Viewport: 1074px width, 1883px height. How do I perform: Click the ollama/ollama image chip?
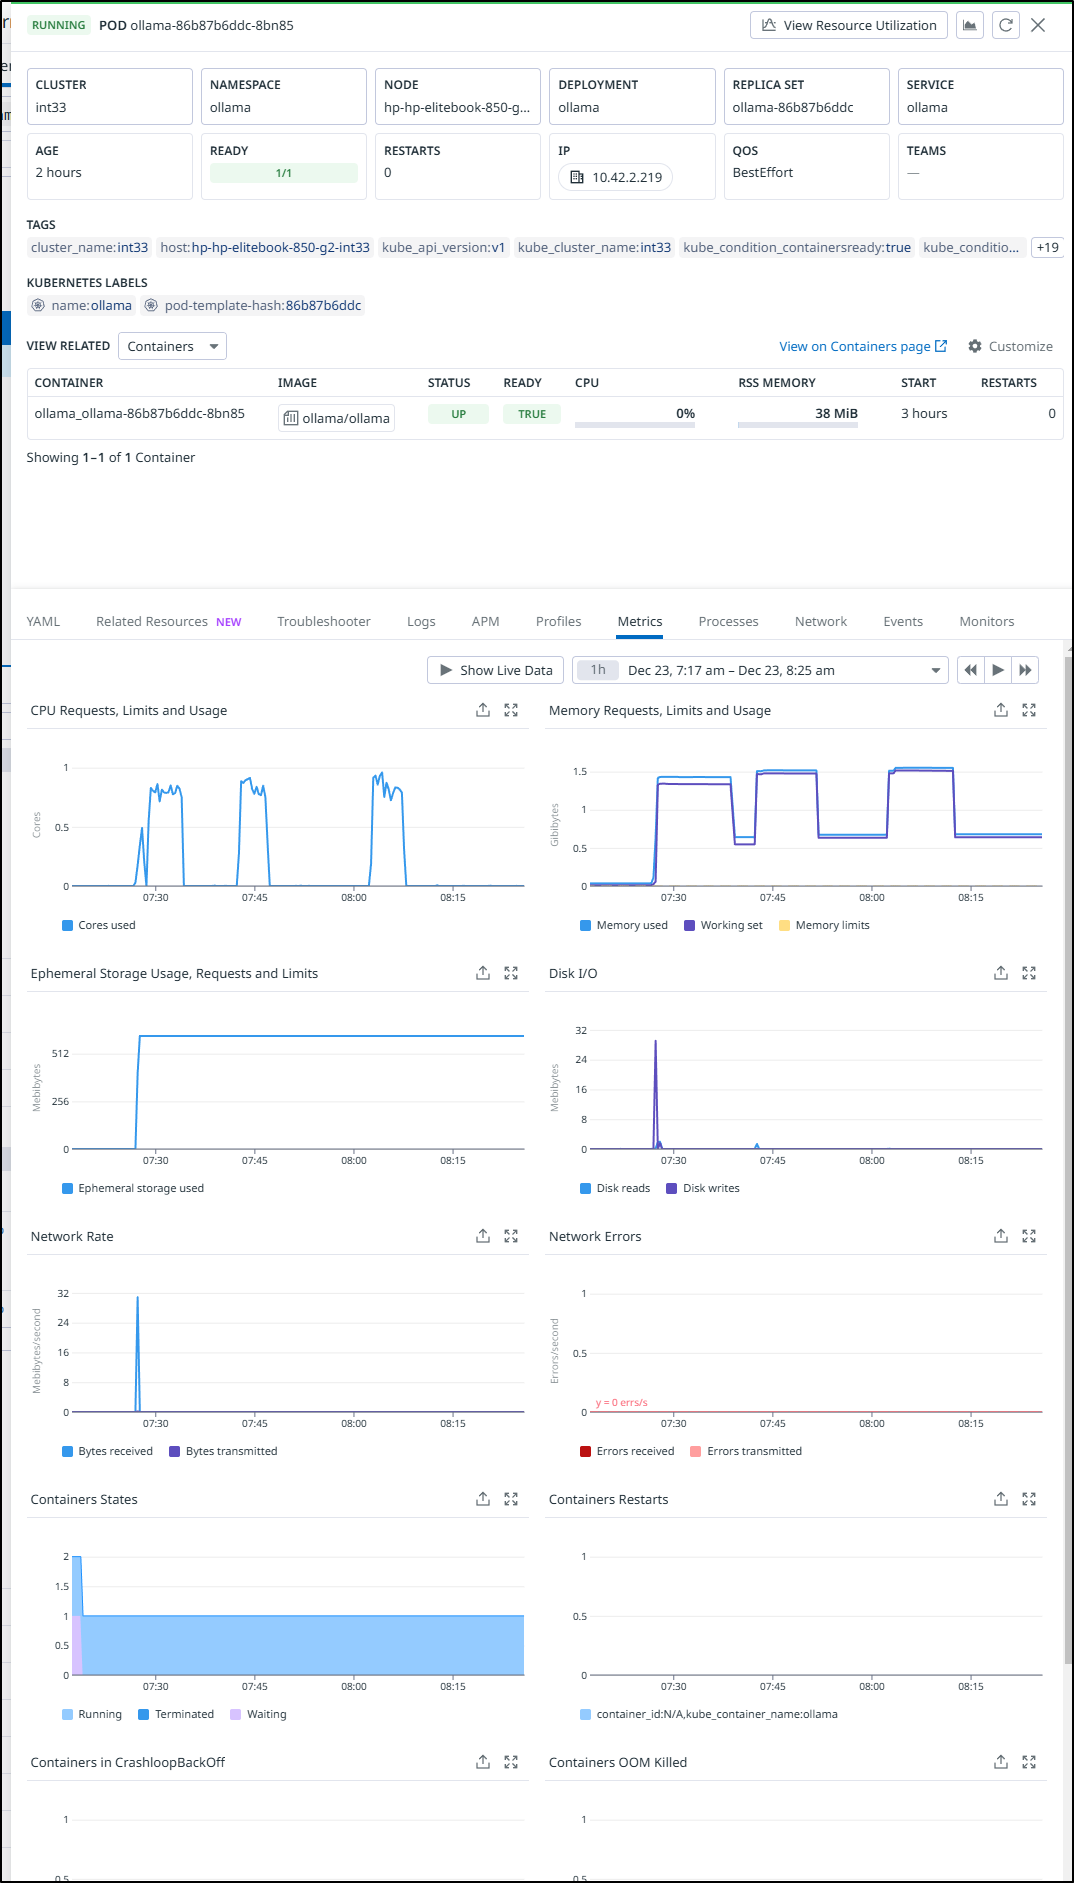[336, 418]
